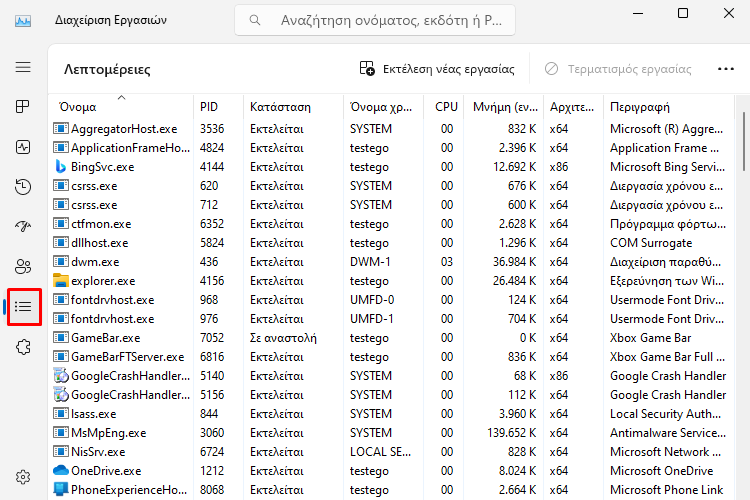Image resolution: width=750 pixels, height=500 pixels.
Task: Click the GameBar.exe process icon
Action: coord(61,338)
